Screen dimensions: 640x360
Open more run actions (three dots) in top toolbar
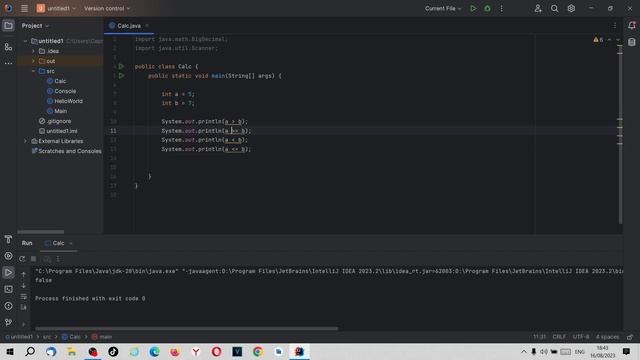(x=502, y=8)
